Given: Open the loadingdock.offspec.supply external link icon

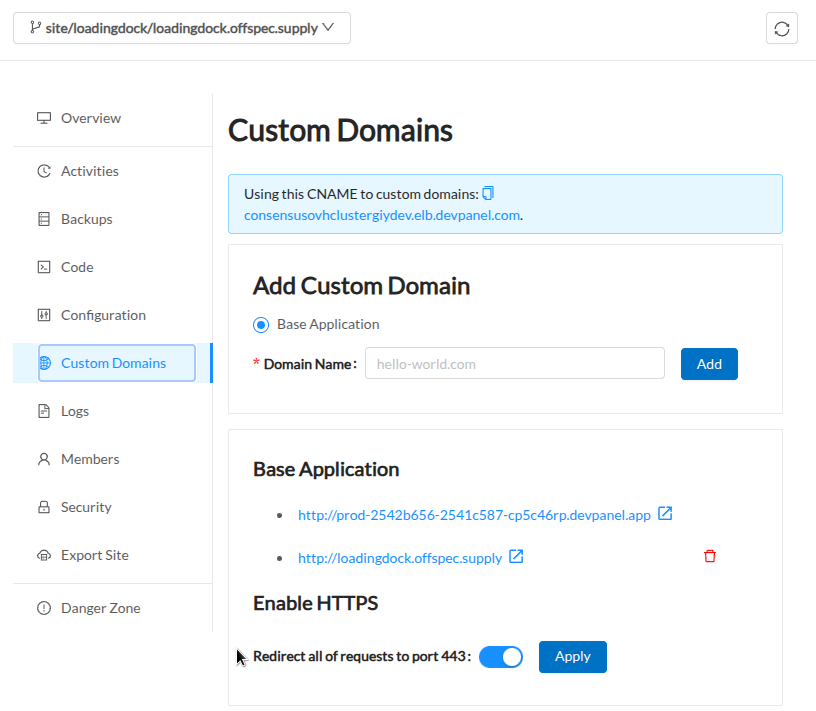Looking at the screenshot, I should [x=516, y=556].
